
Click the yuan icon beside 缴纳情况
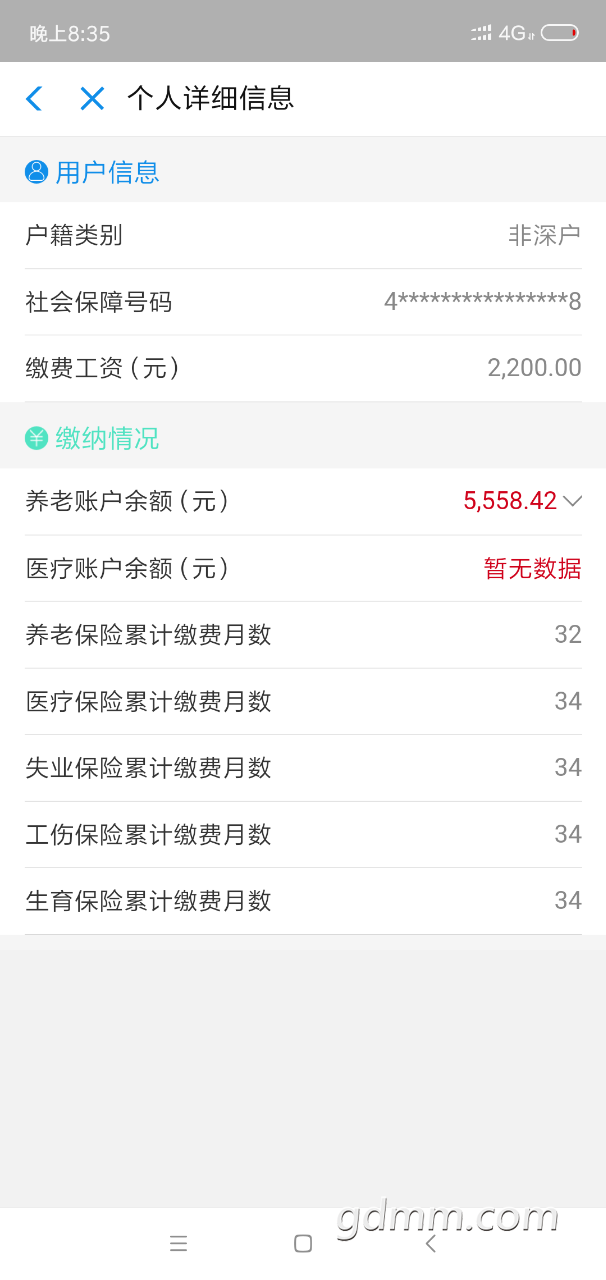coord(37,438)
